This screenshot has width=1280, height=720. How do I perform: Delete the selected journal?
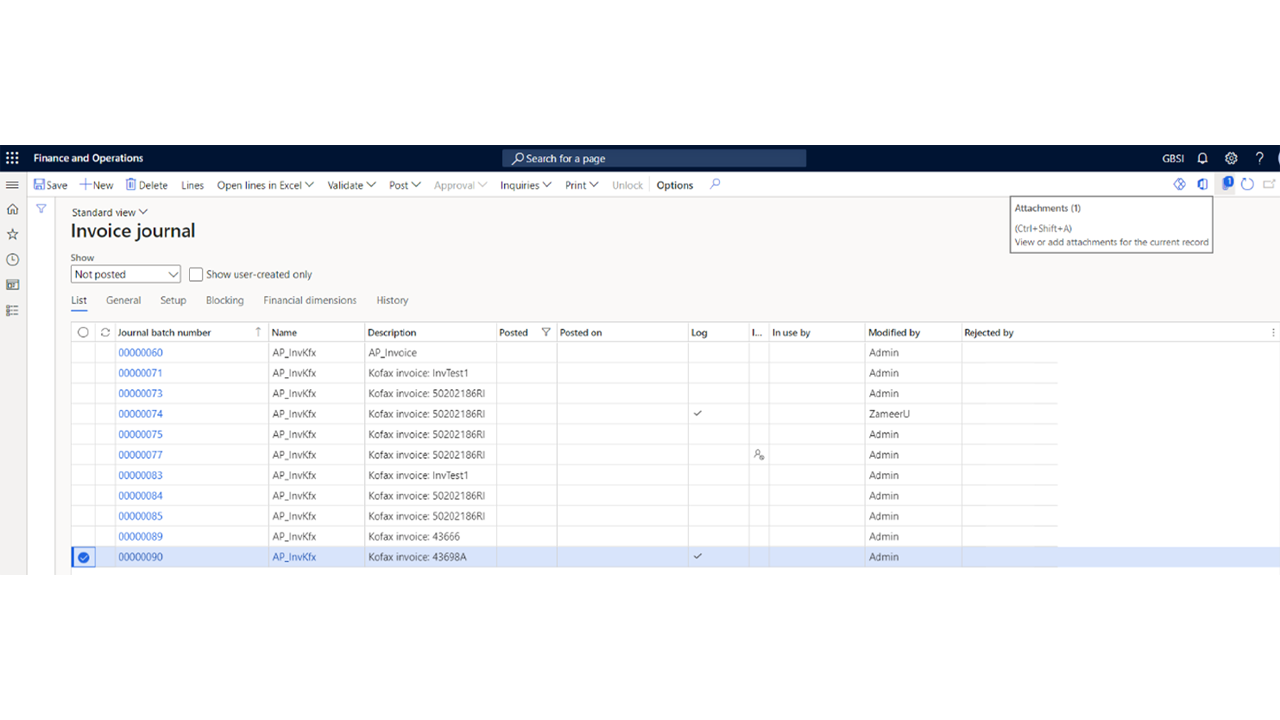[147, 185]
